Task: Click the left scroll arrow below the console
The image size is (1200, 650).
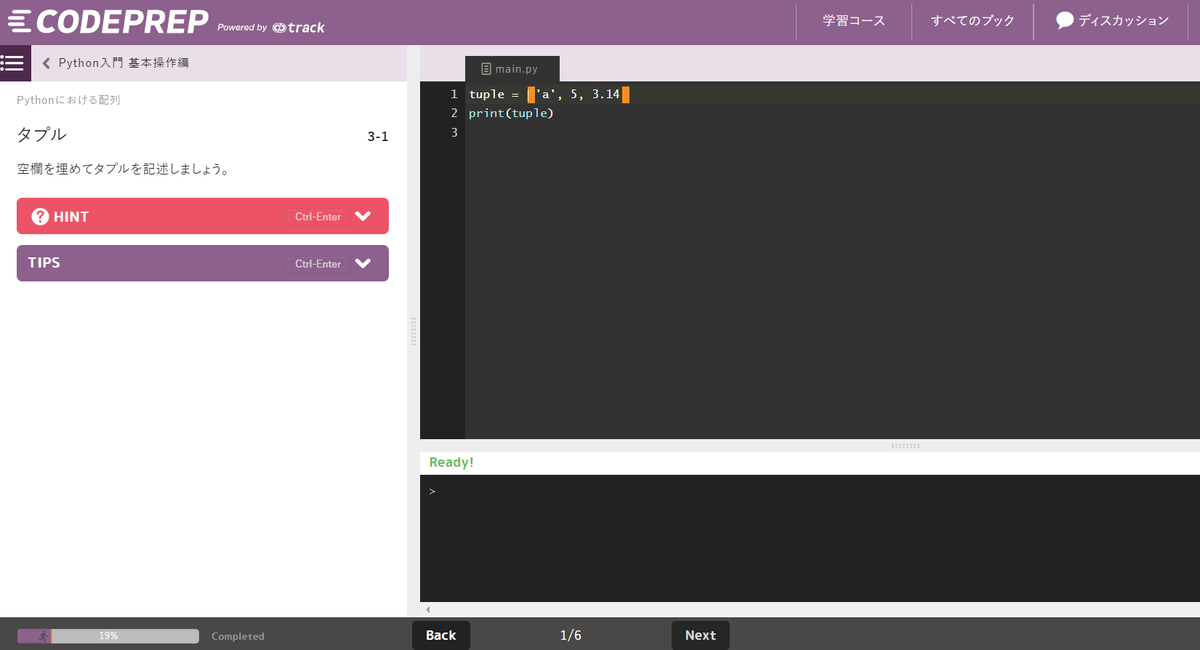Action: pos(427,609)
